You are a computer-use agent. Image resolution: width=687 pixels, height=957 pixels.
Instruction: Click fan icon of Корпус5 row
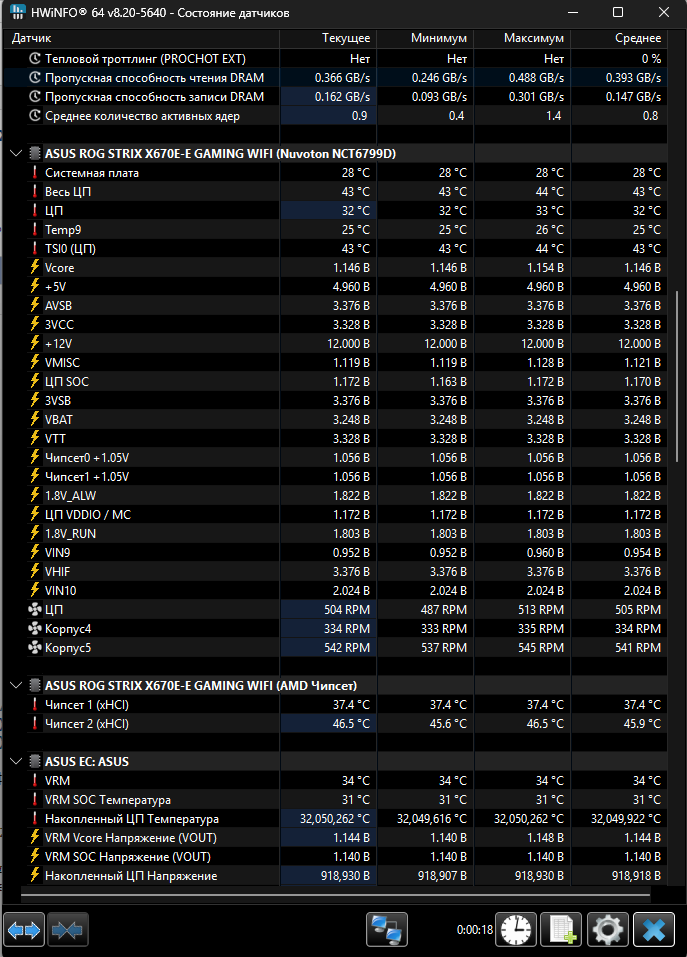35,647
